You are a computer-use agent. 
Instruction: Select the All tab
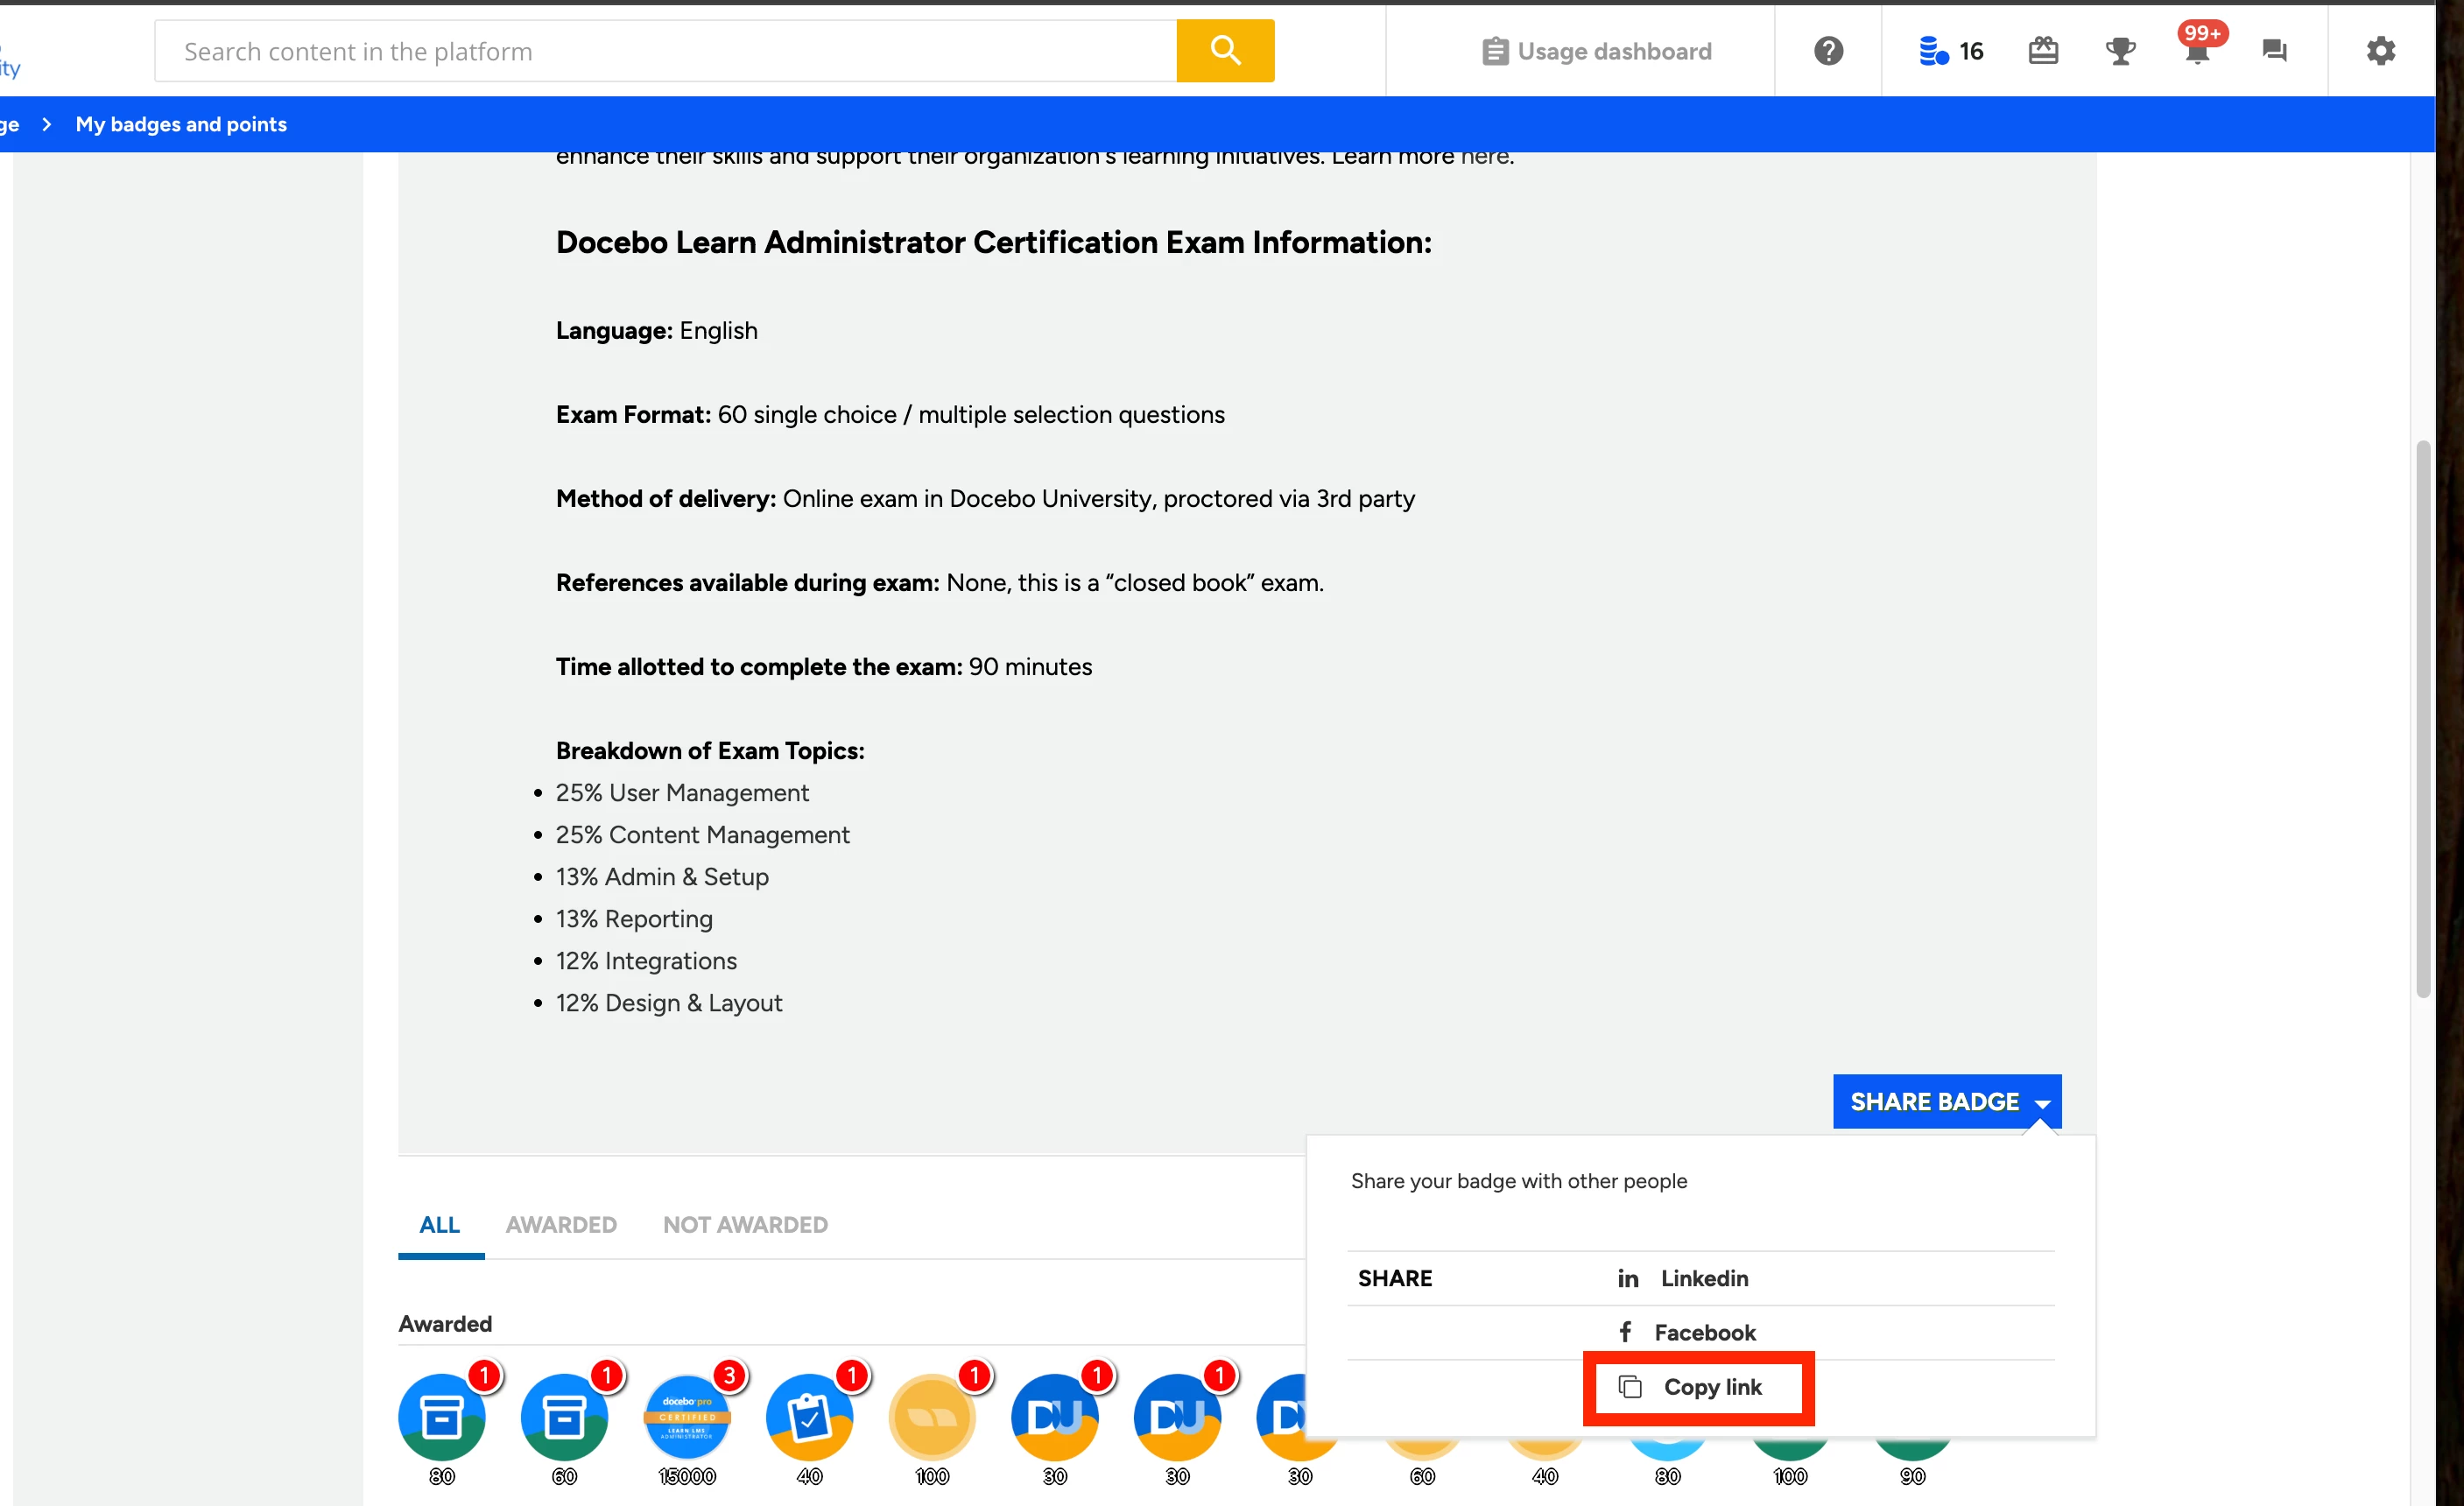(x=440, y=1225)
